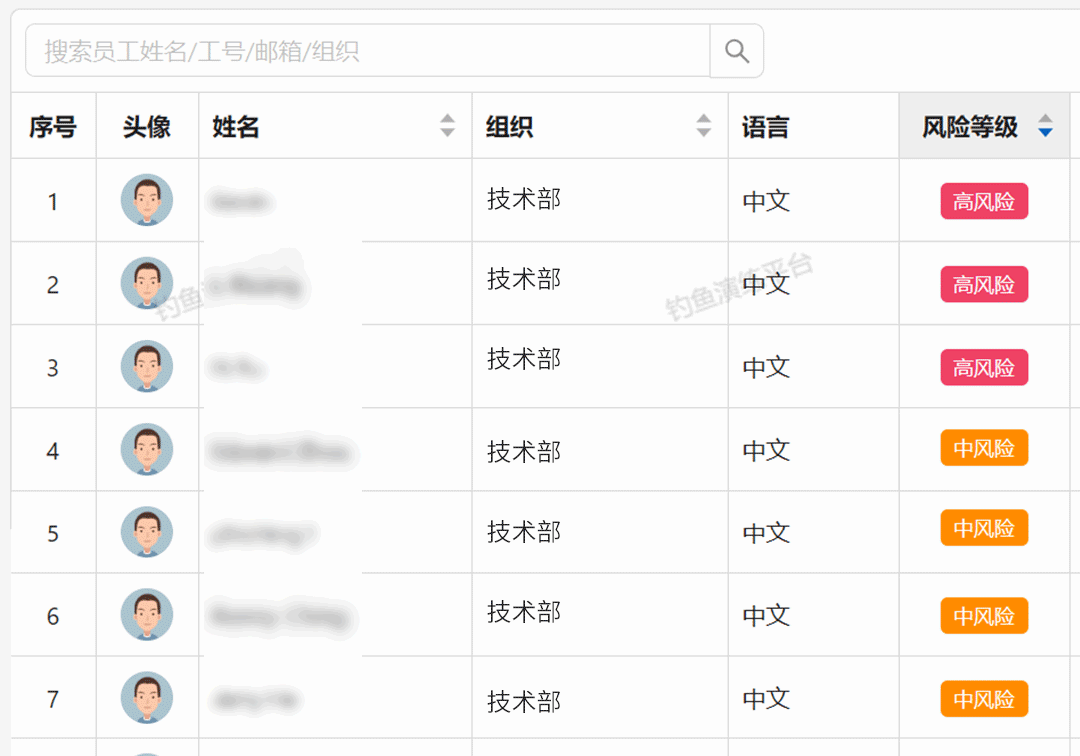Click the 高风险 tag in row 3
The width and height of the screenshot is (1080, 756).
click(984, 368)
